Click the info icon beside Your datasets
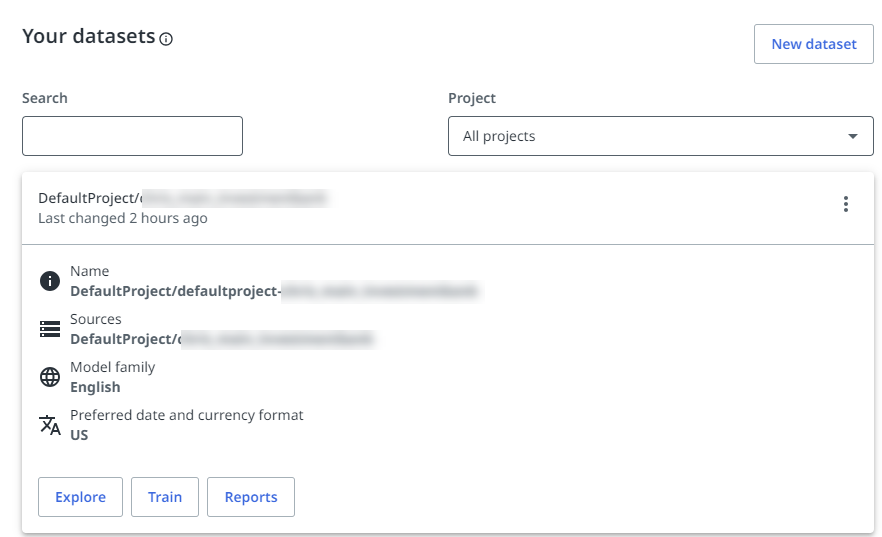 tap(166, 39)
